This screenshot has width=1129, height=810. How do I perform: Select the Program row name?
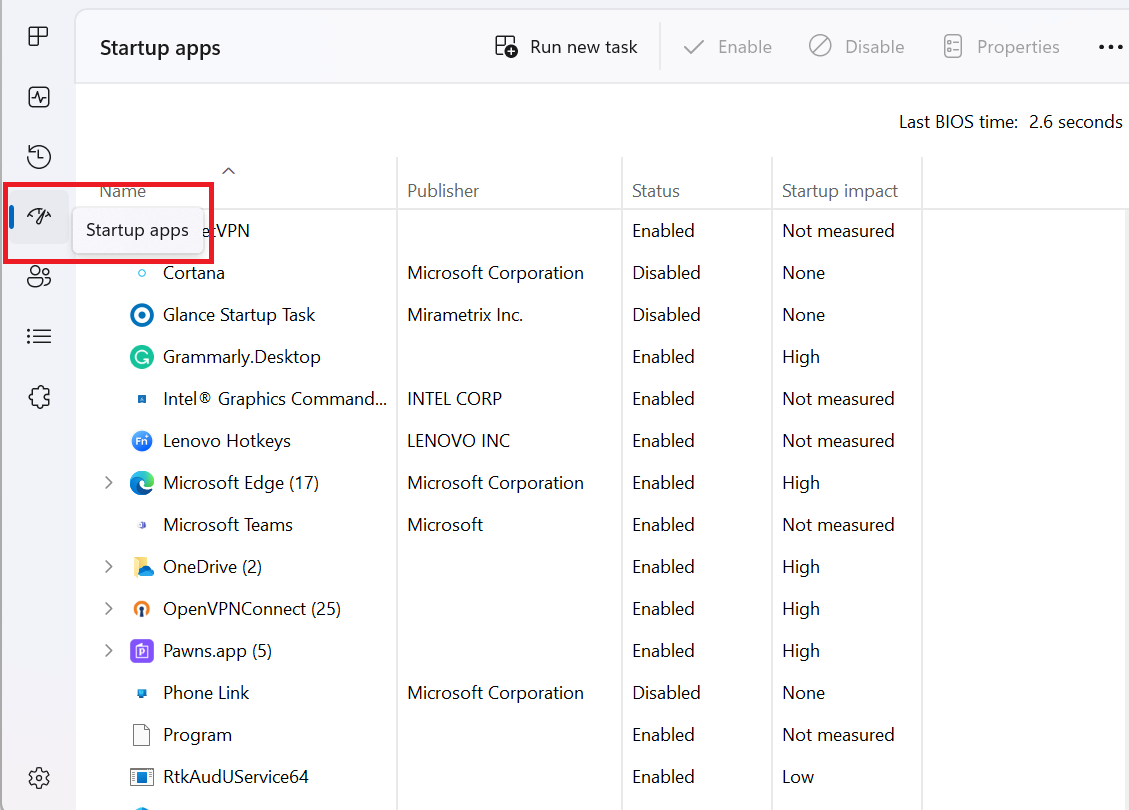(197, 735)
